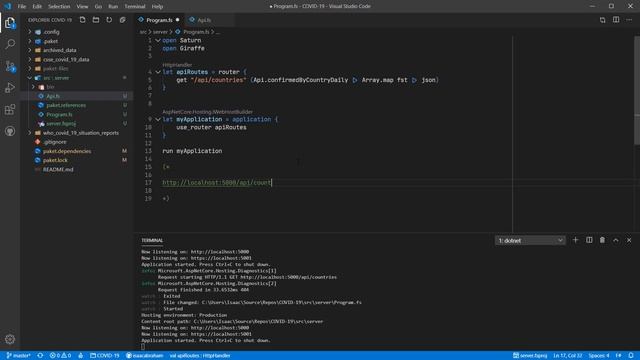Open server.fsproj in the file tree
Screen dimensions: 640x360
tap(78, 124)
